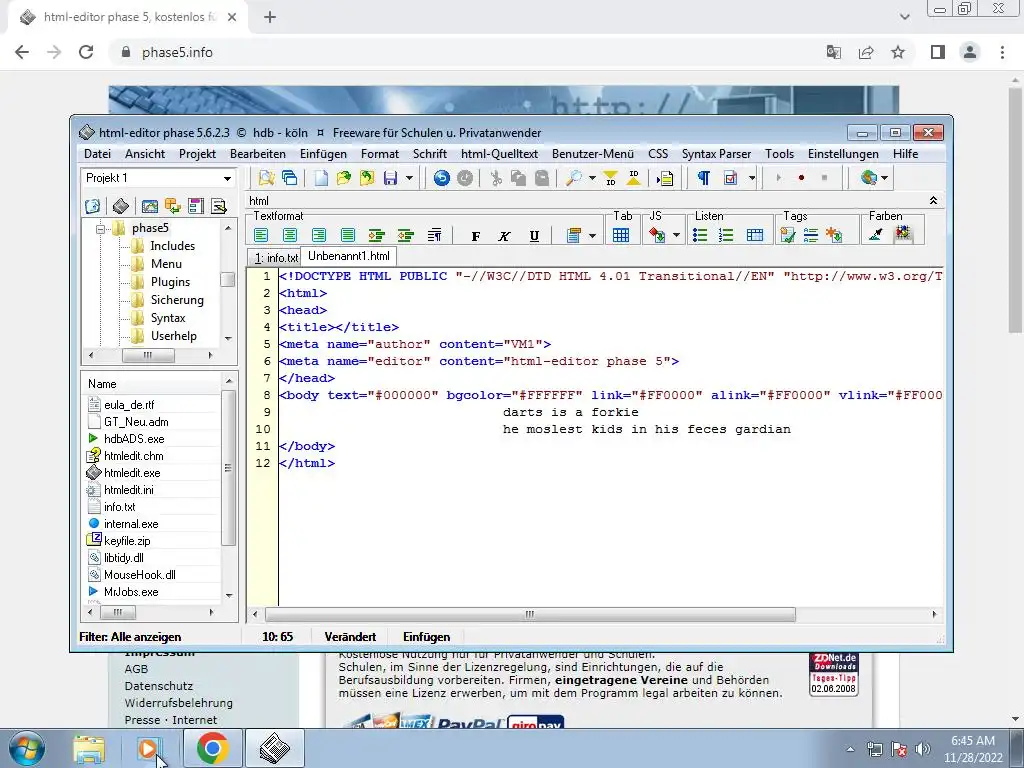Click the Chrome address bar phase5.info

[x=177, y=52]
